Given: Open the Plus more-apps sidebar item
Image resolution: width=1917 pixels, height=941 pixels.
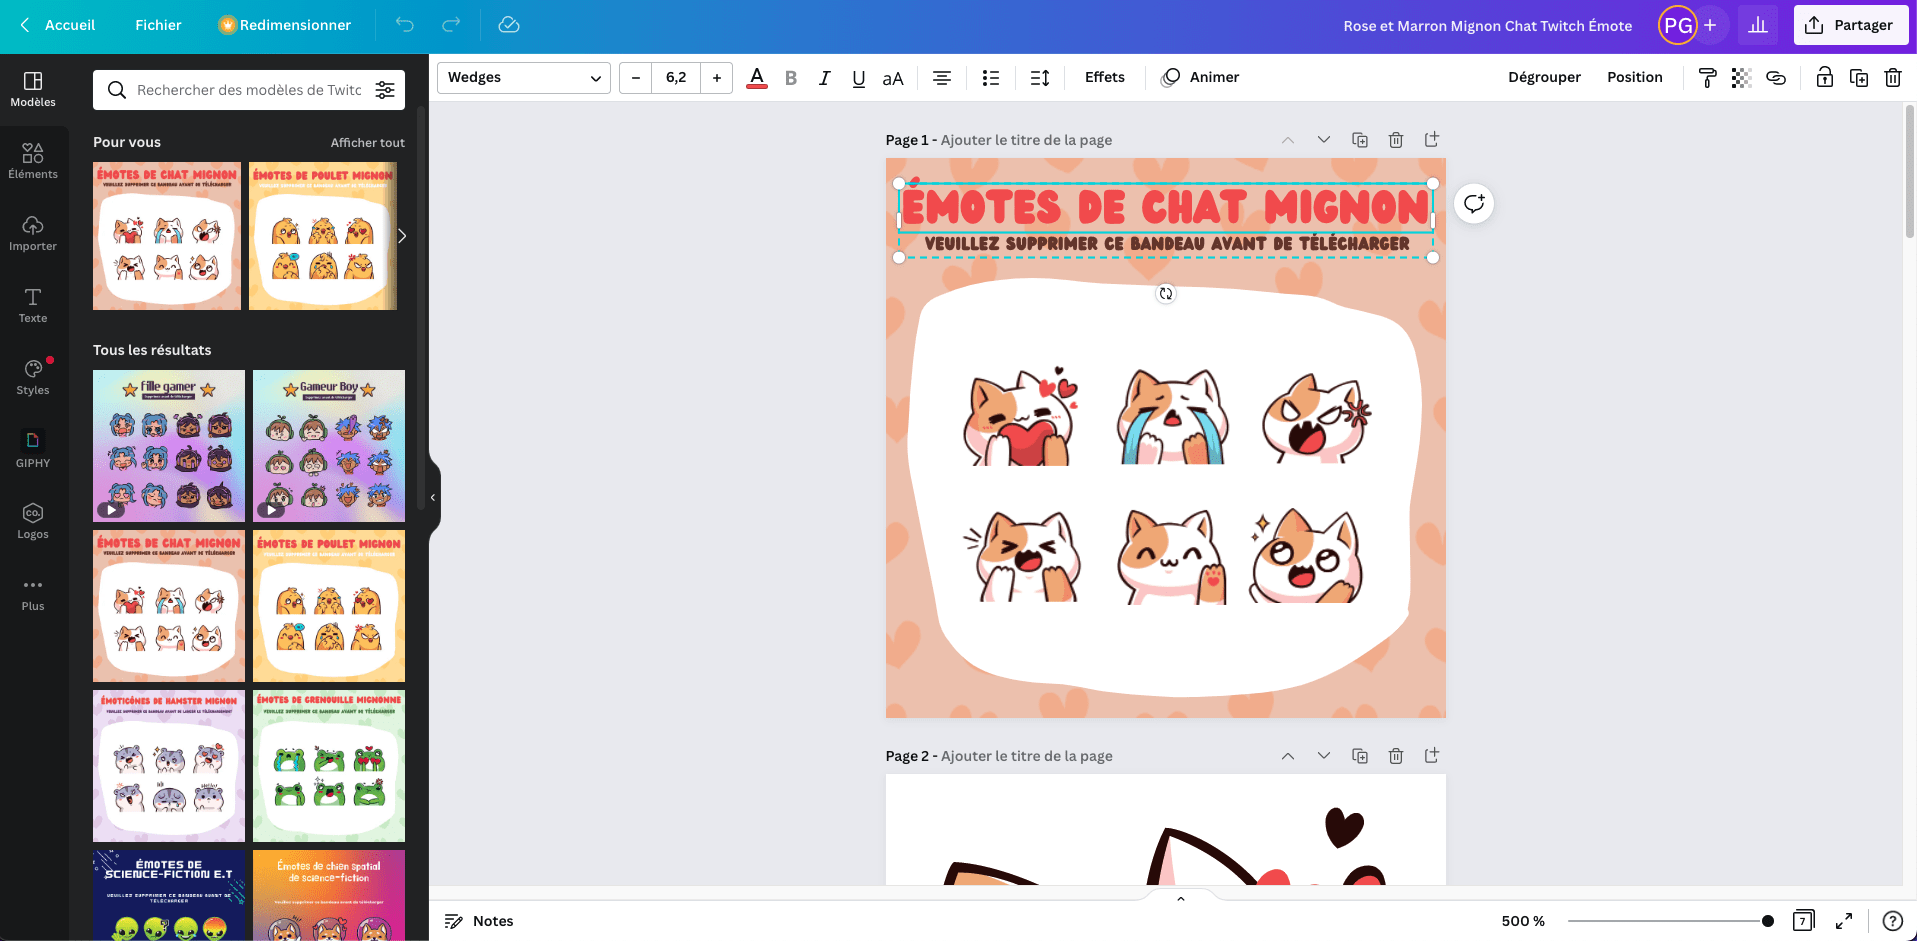Looking at the screenshot, I should tap(33, 593).
